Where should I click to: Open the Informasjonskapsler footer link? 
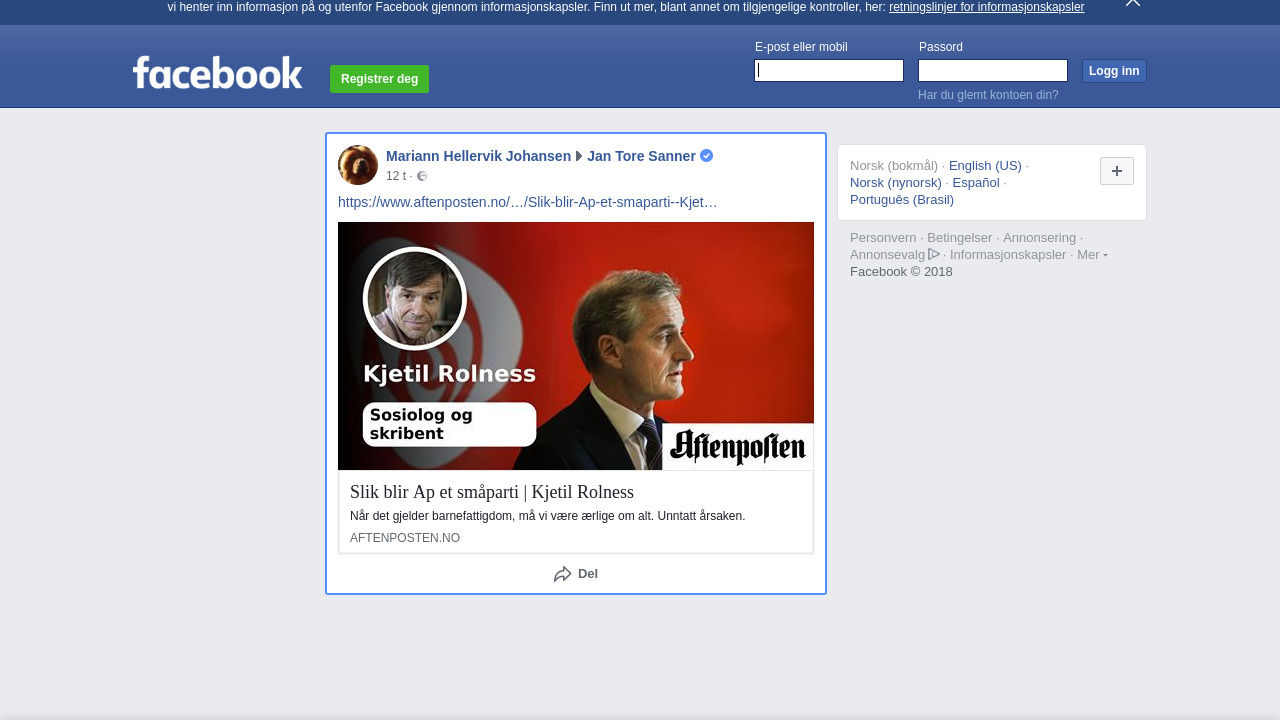pyautogui.click(x=1008, y=255)
